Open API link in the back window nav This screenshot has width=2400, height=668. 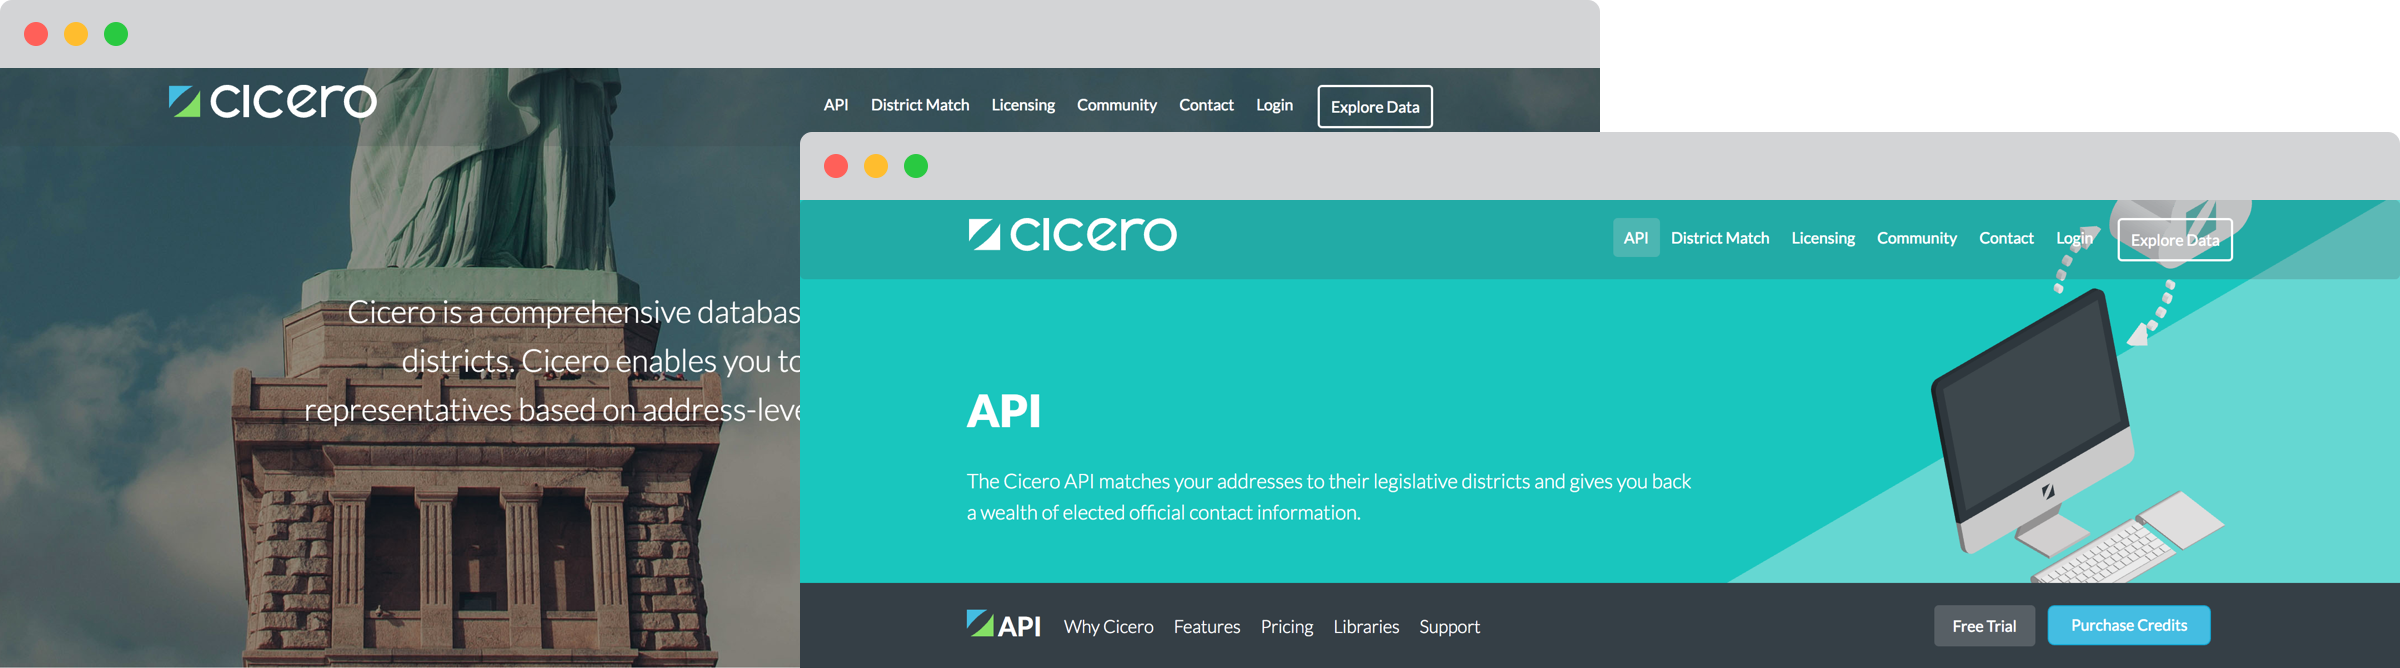(x=836, y=105)
